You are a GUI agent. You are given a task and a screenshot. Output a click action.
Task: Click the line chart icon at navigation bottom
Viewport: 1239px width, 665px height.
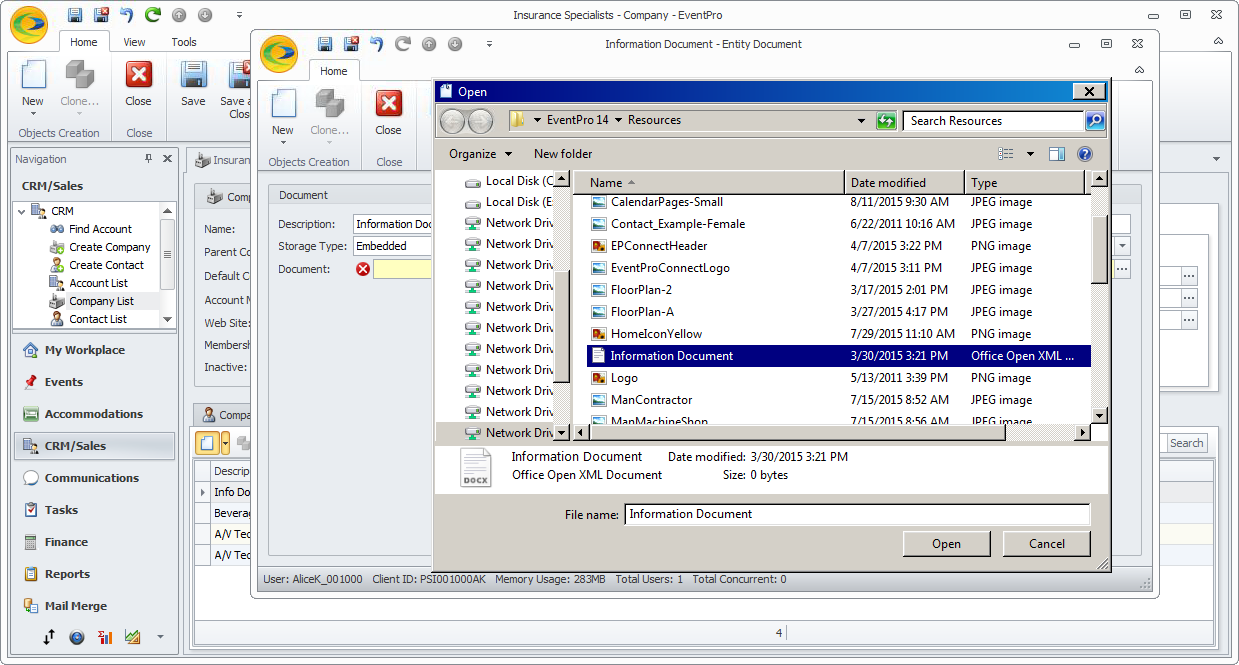pos(132,637)
